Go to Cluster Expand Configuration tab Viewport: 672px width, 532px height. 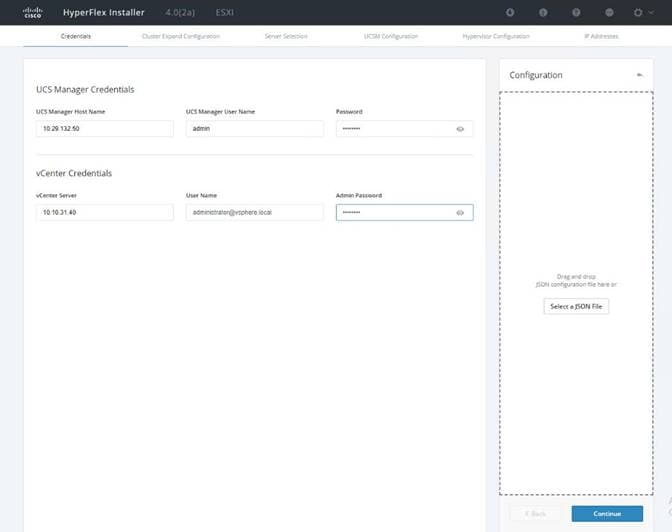tap(181, 36)
